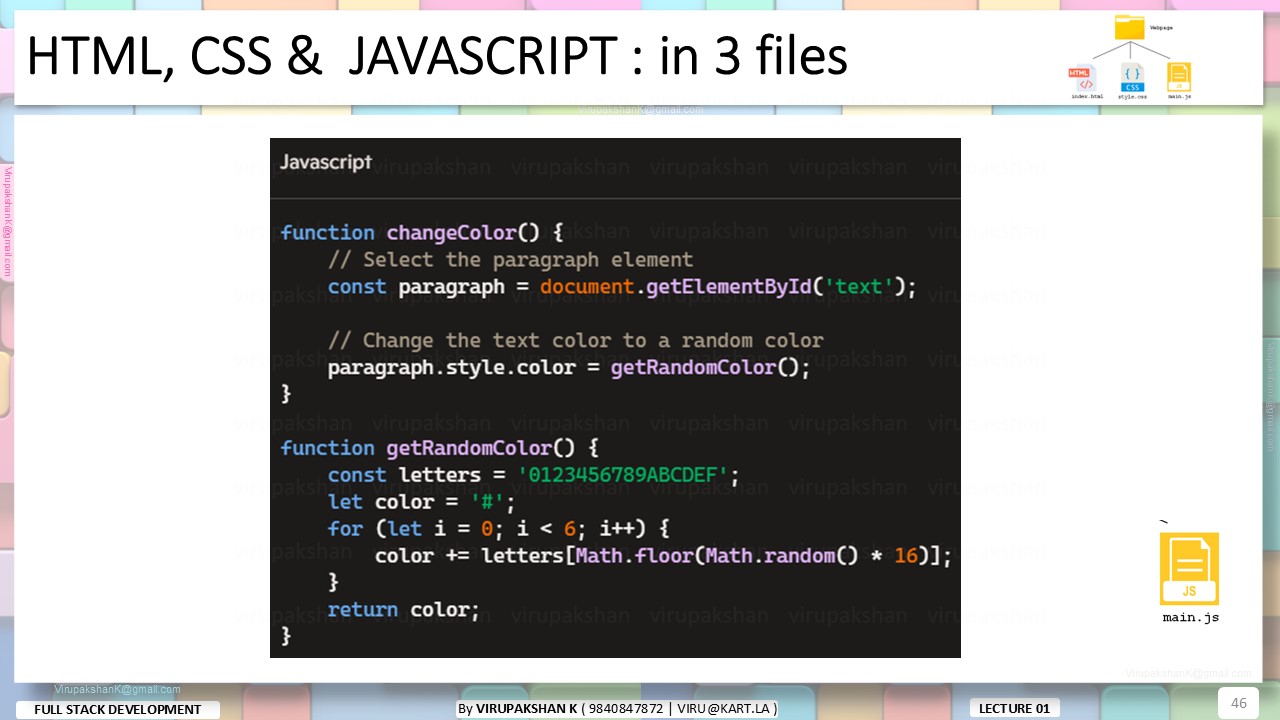Click the 'function changeColor()' code line

pyautogui.click(x=422, y=233)
